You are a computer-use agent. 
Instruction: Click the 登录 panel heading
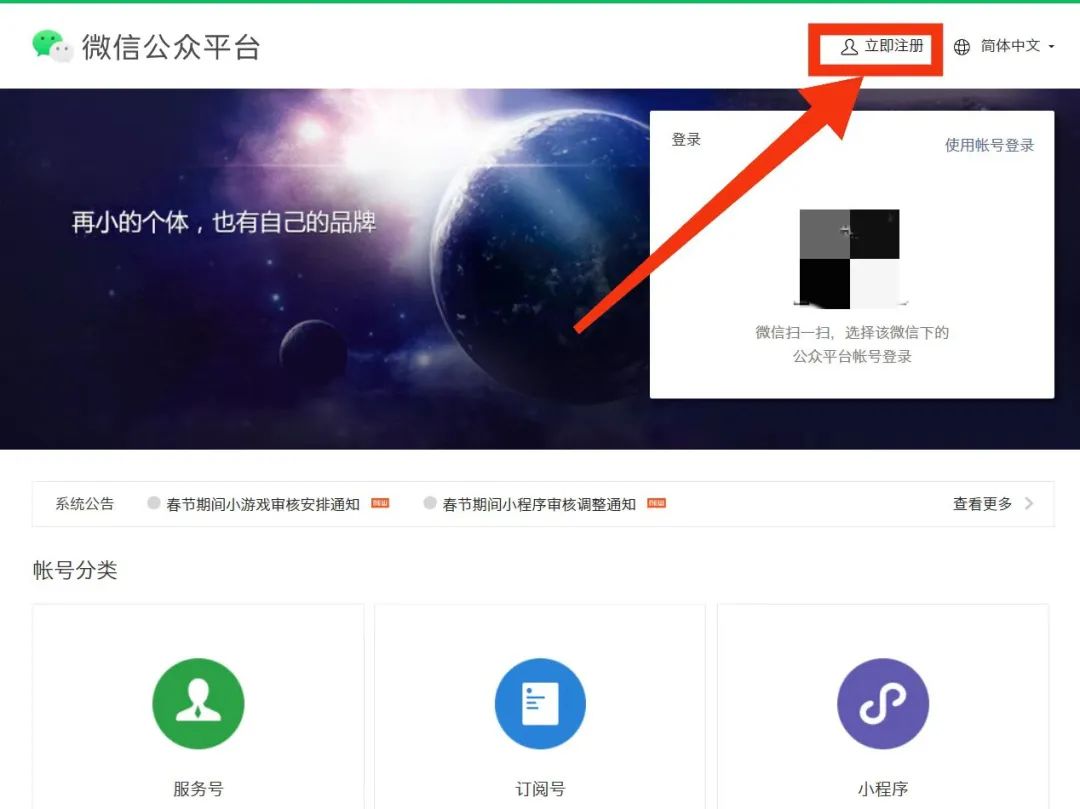coord(686,139)
